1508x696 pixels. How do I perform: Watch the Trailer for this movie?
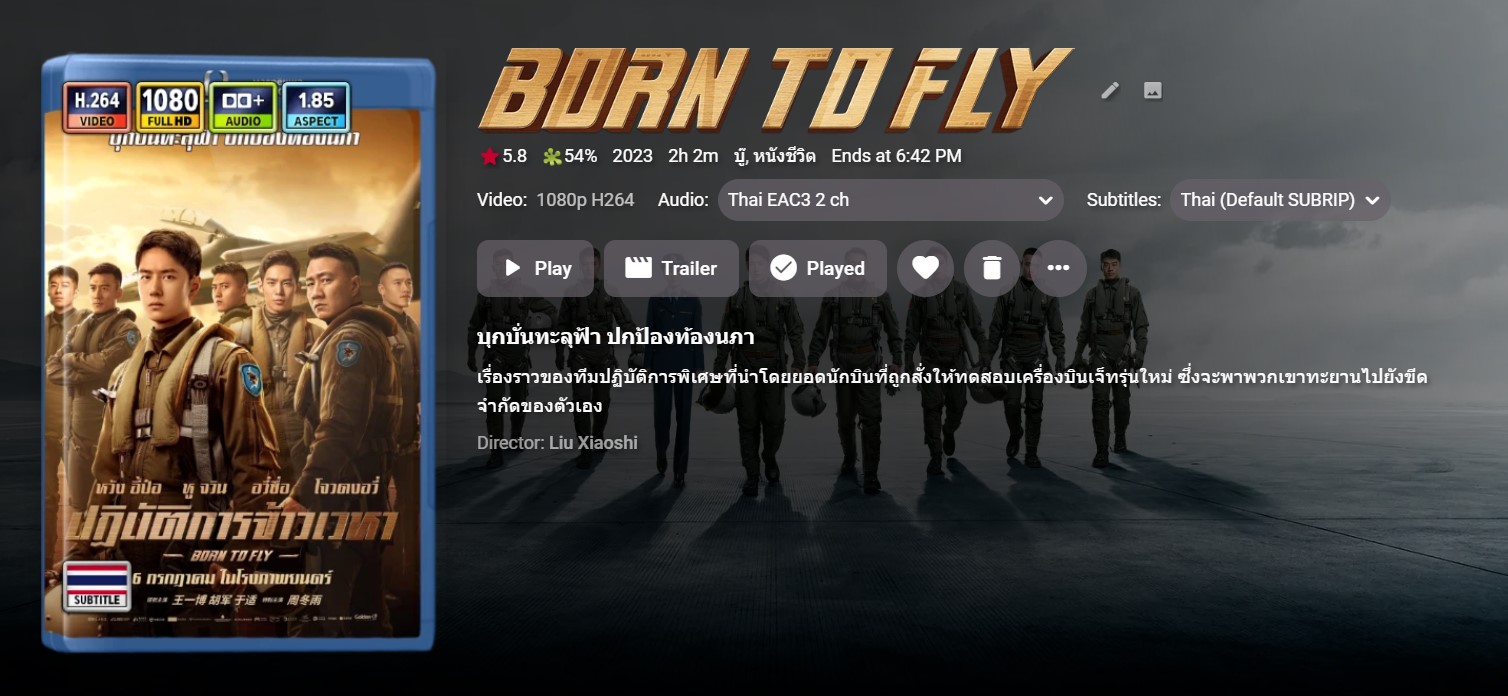point(671,268)
